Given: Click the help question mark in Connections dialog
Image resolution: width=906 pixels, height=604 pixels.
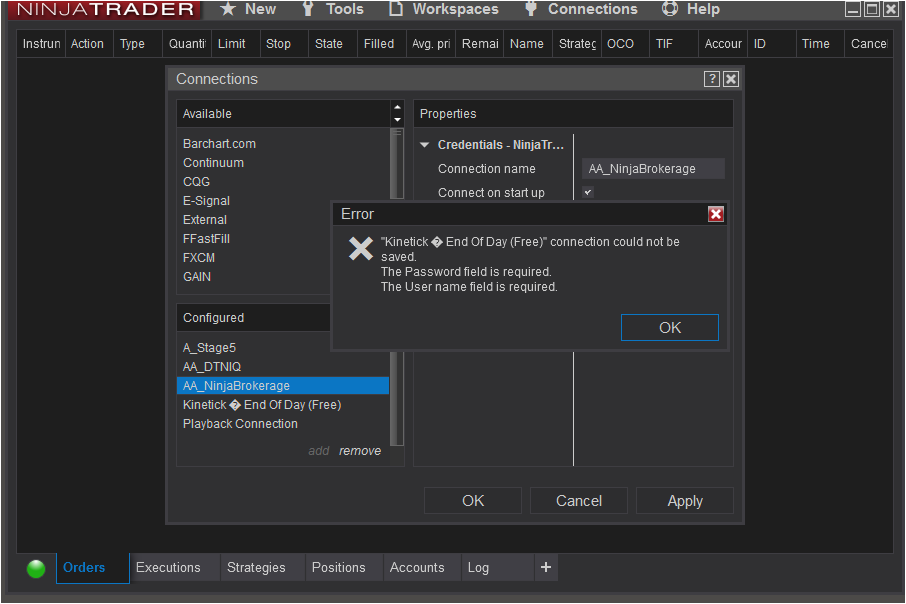Looking at the screenshot, I should click(712, 79).
